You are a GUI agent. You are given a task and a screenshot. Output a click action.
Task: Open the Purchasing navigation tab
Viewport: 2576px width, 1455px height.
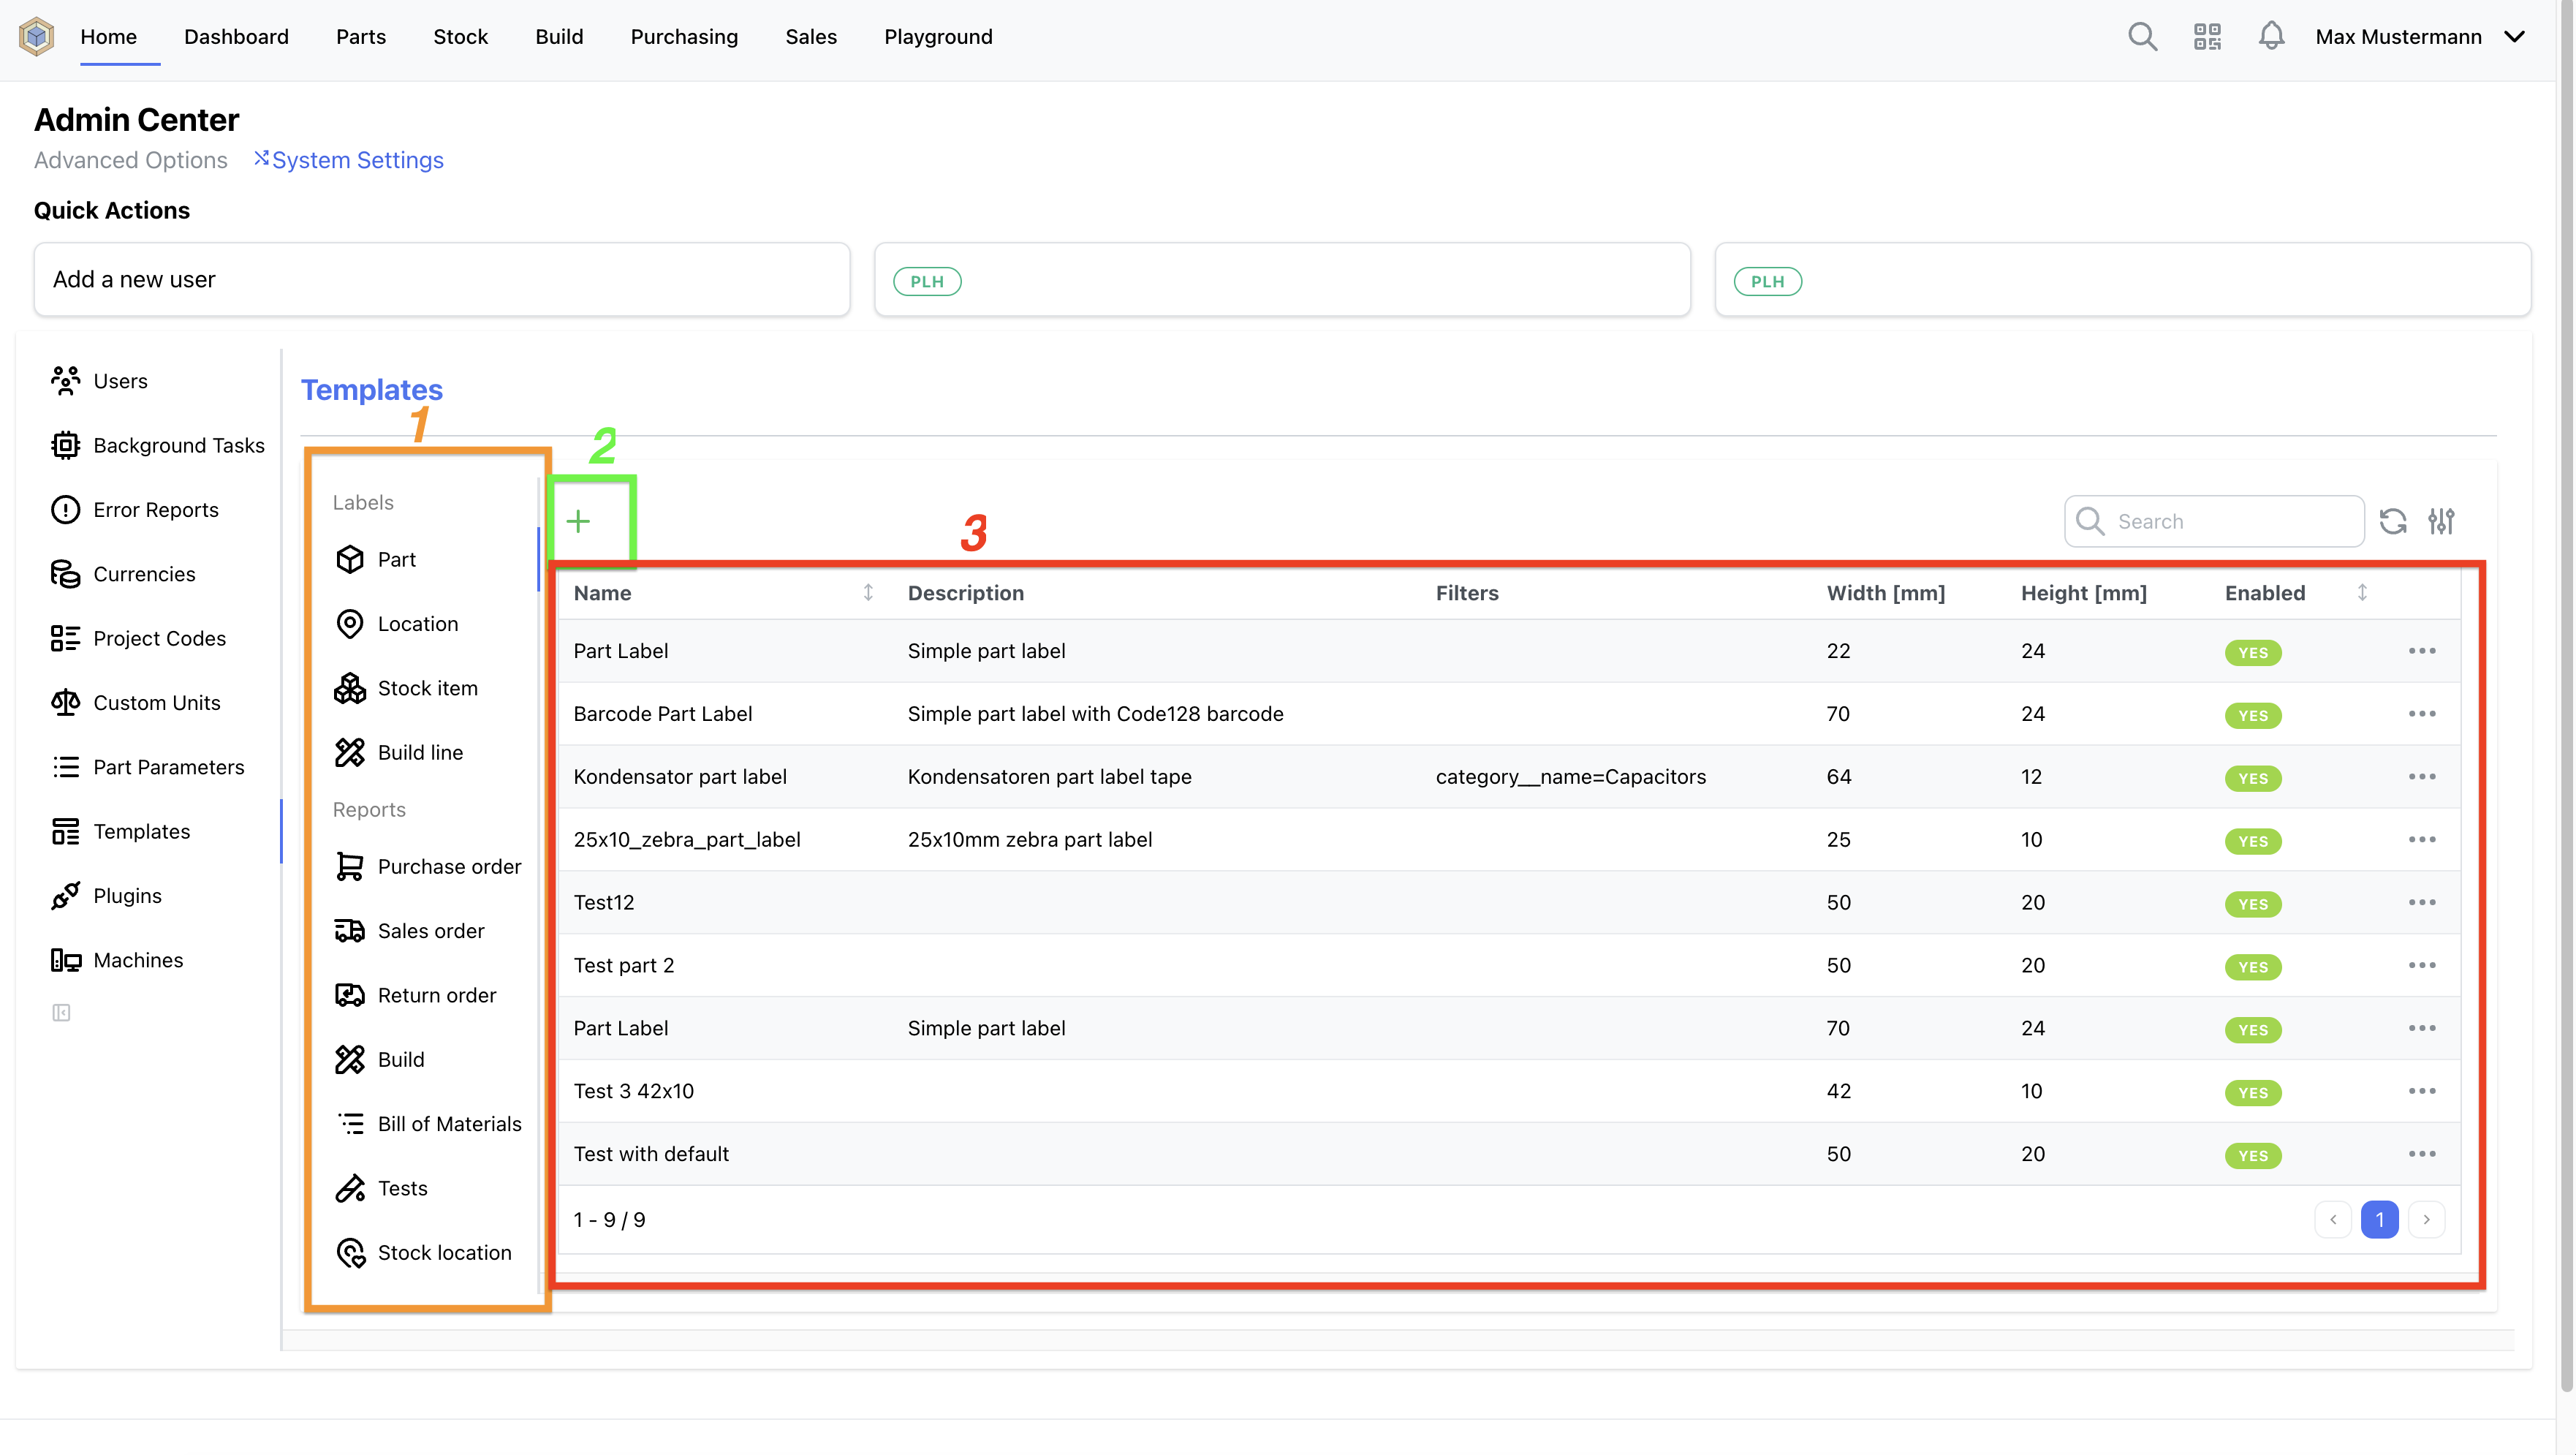point(684,37)
